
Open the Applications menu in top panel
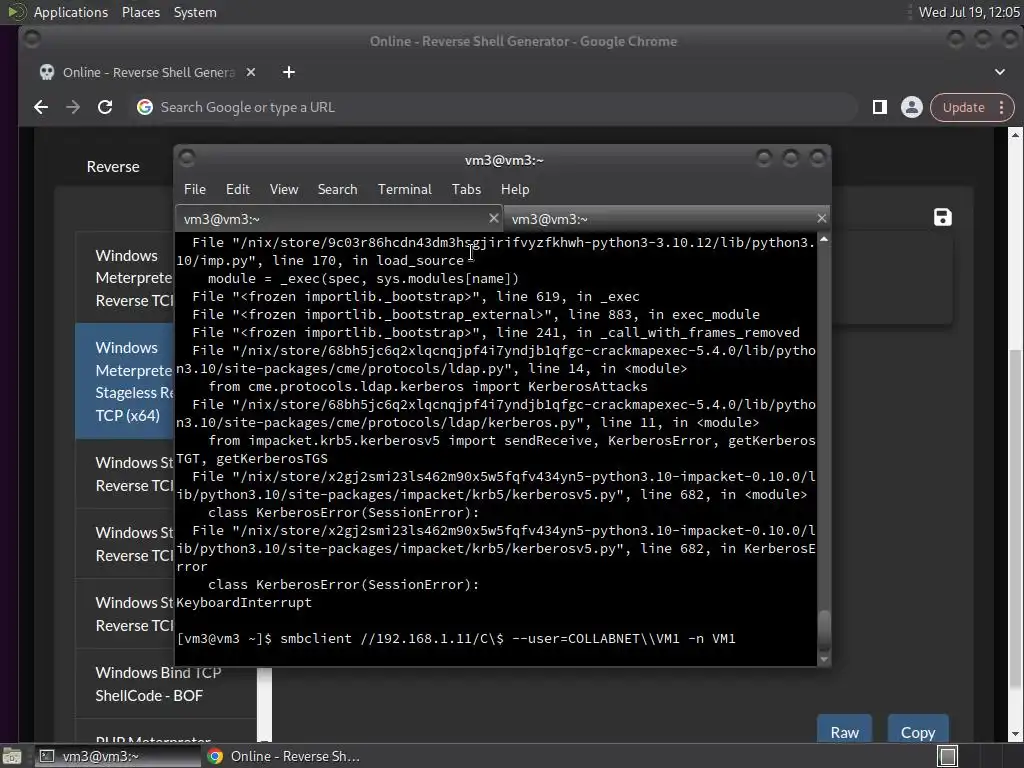coord(71,12)
